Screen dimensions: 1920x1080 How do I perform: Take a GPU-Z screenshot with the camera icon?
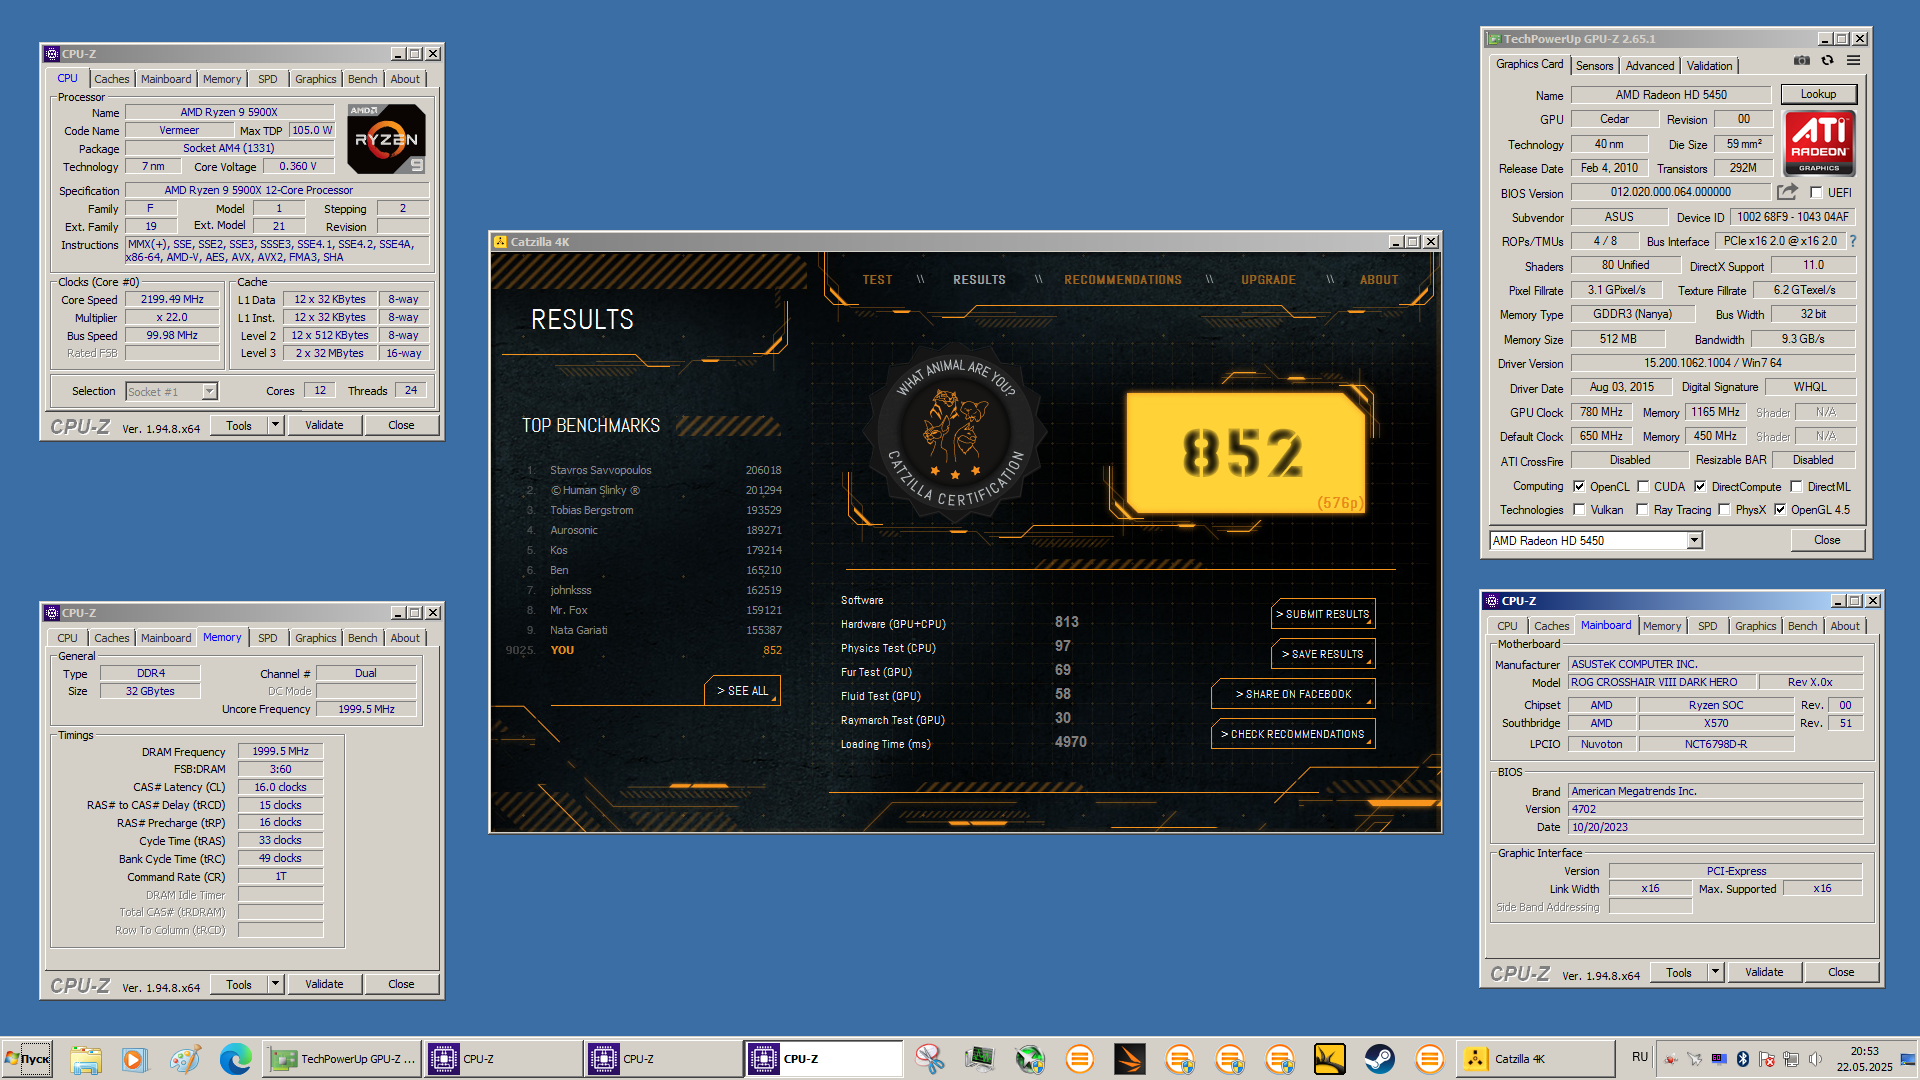[1801, 61]
